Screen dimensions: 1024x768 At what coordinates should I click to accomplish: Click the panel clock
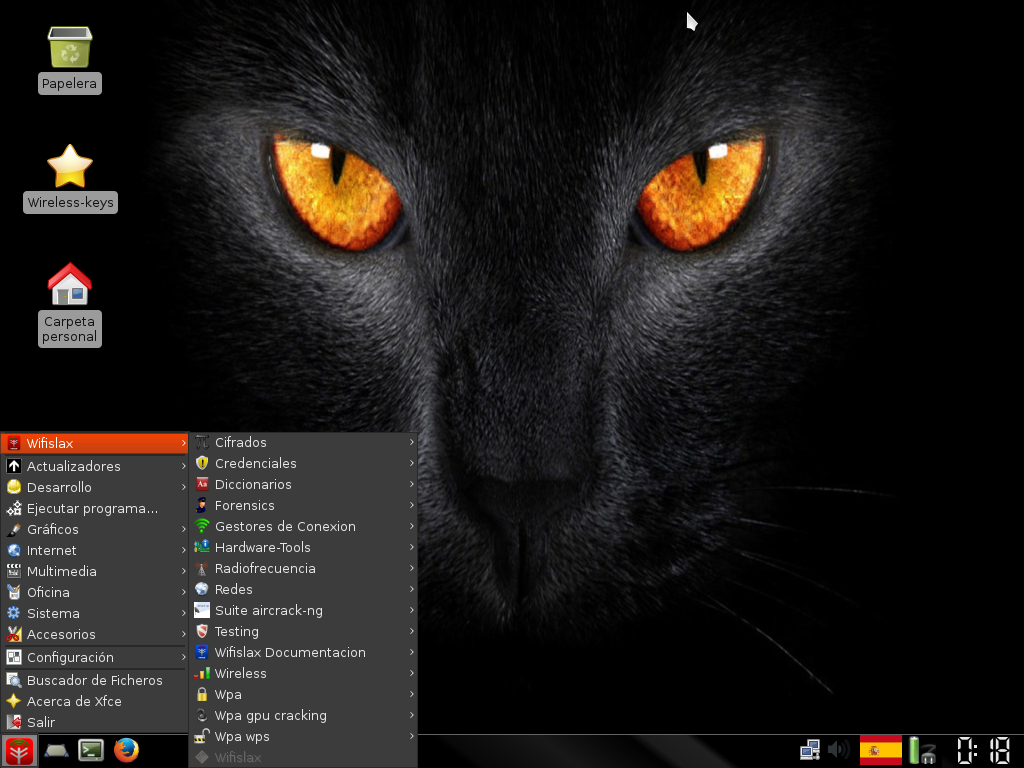coord(984,750)
